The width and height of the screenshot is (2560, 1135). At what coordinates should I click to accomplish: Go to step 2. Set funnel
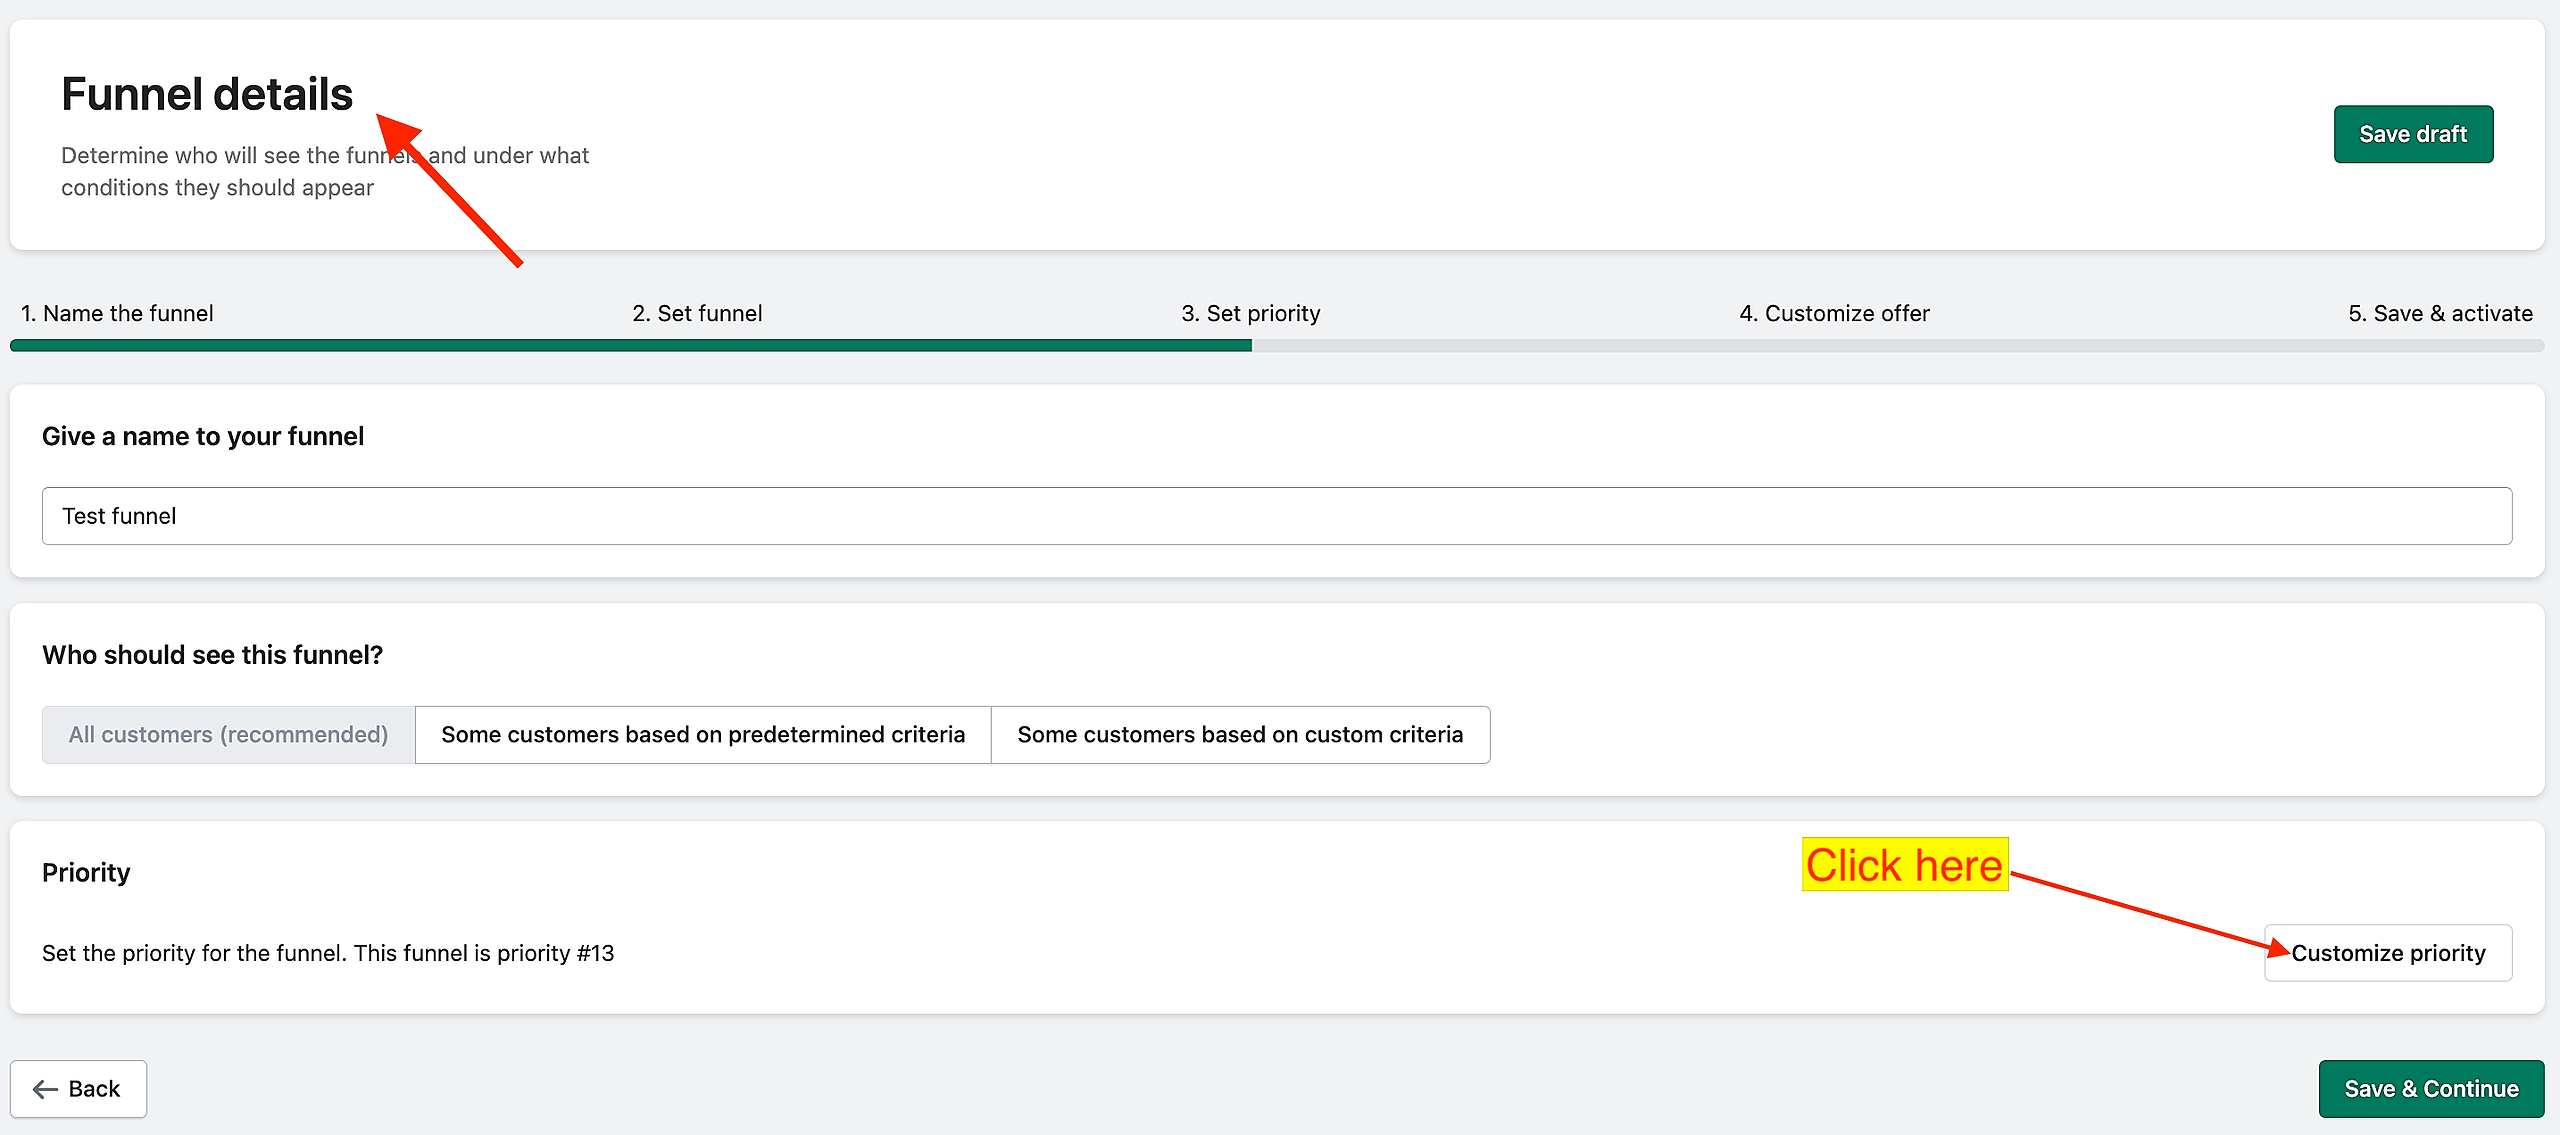pos(697,314)
